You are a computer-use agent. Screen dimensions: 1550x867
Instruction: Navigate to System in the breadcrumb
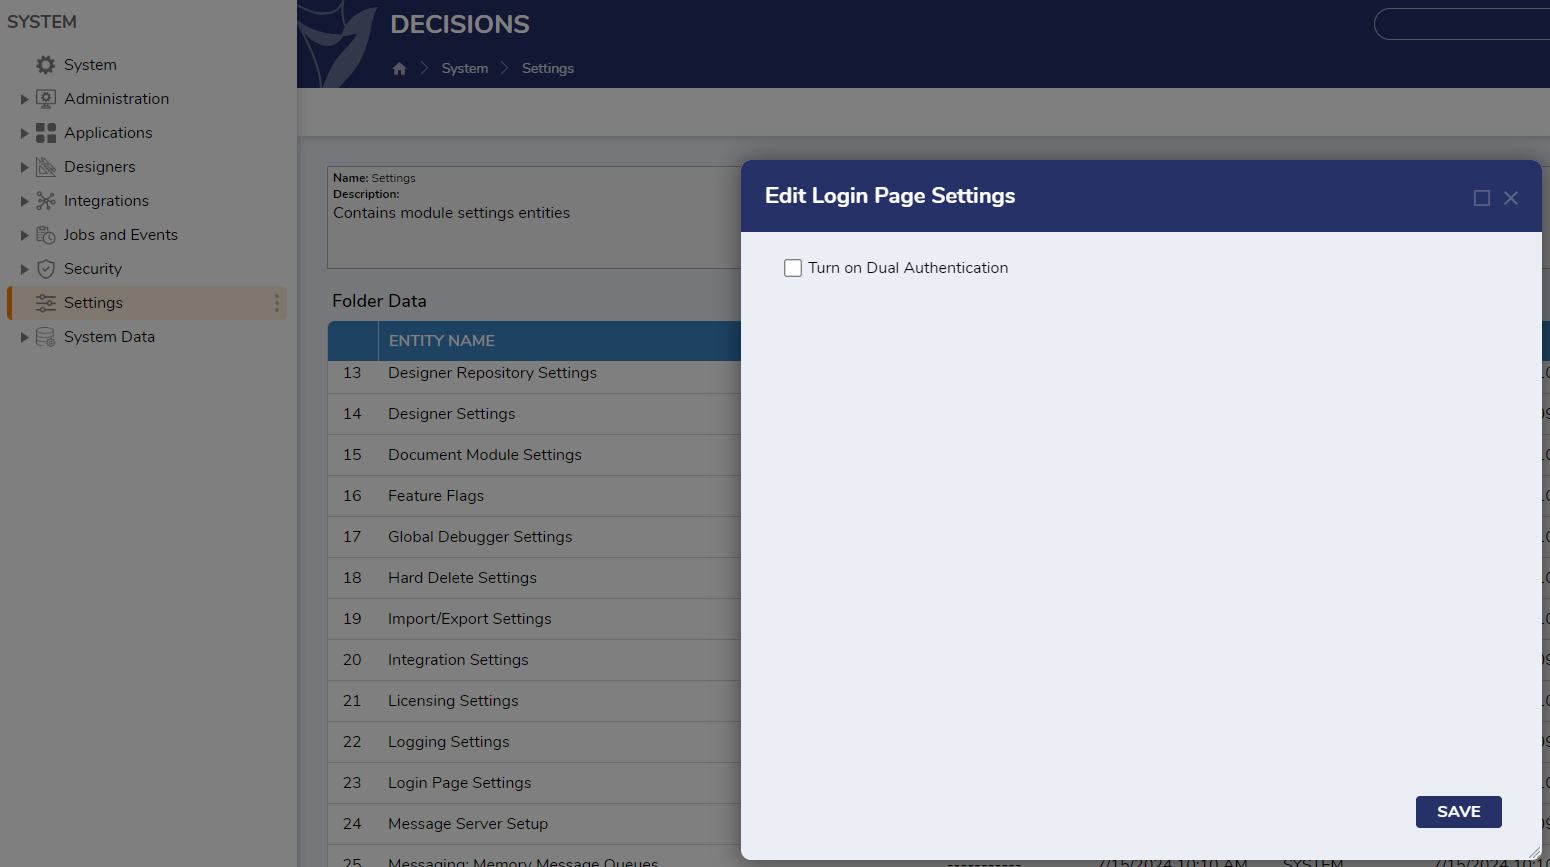point(465,69)
